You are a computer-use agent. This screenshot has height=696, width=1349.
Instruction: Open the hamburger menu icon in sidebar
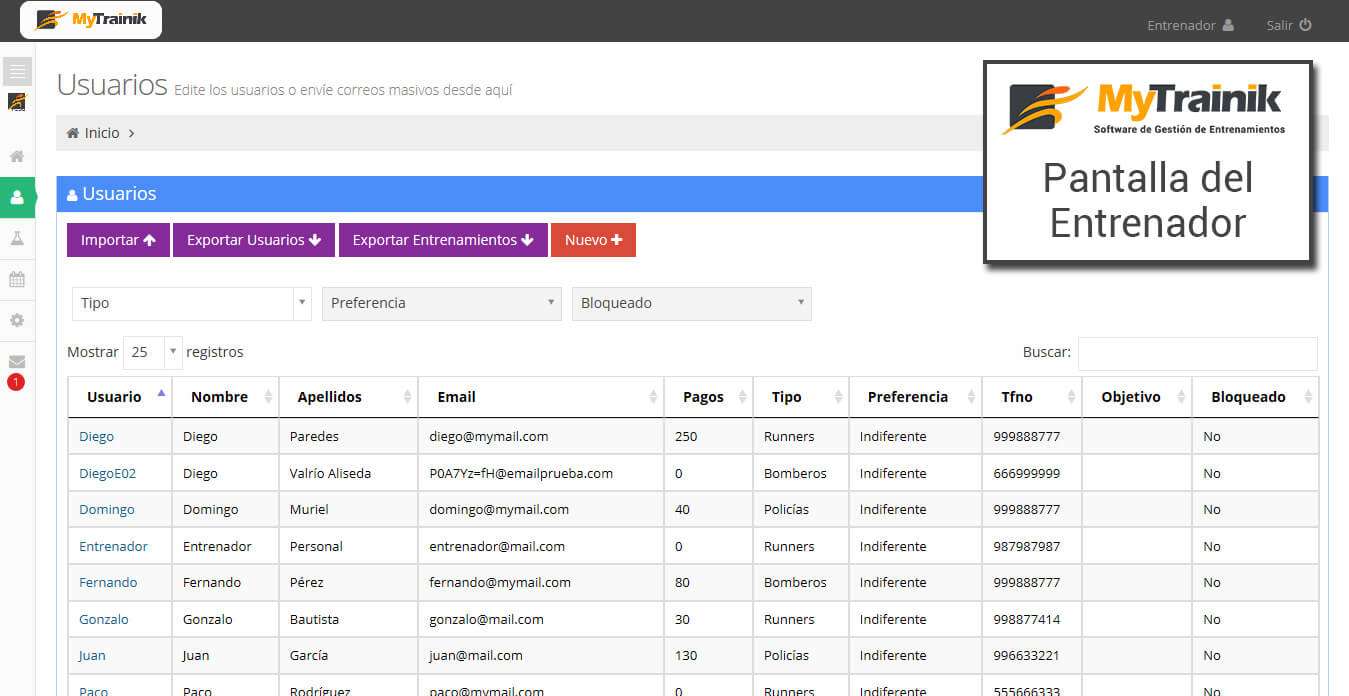tap(17, 71)
